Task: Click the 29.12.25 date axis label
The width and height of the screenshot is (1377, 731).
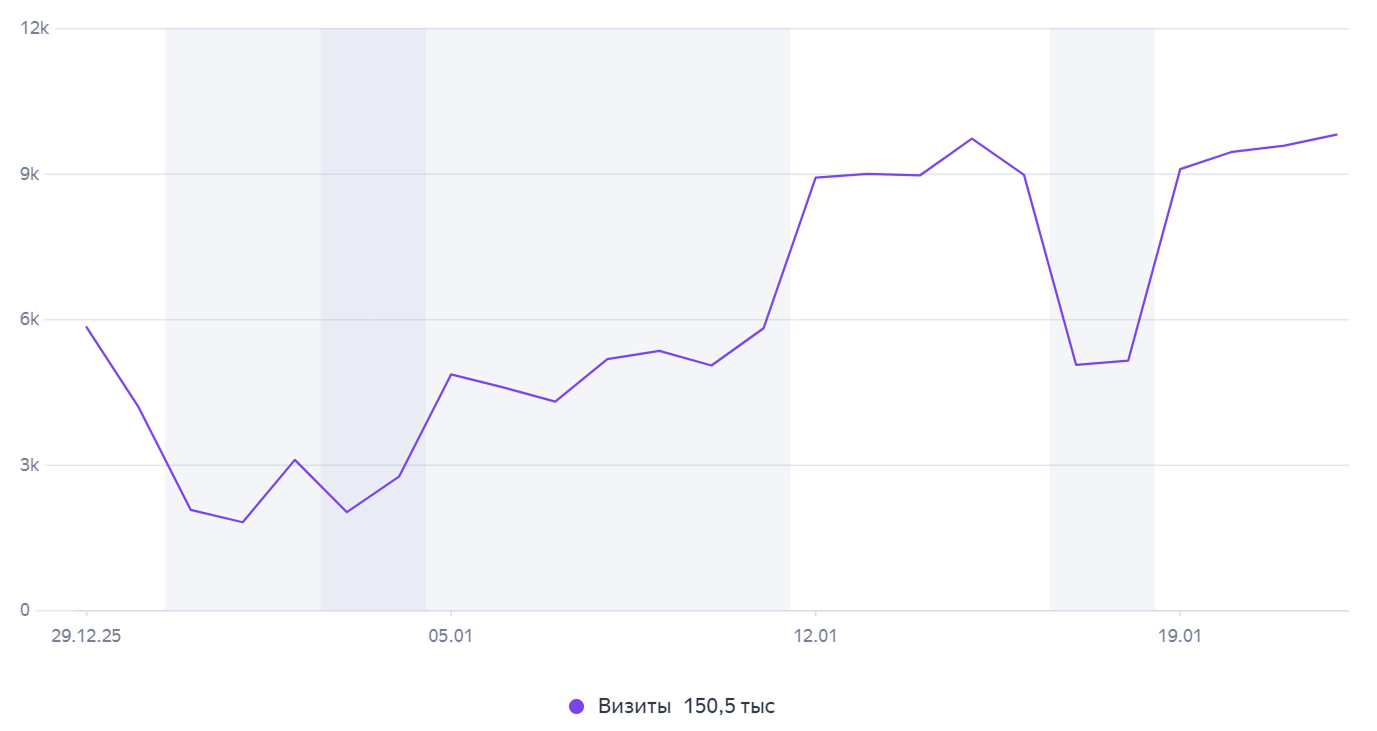Action: (x=86, y=636)
